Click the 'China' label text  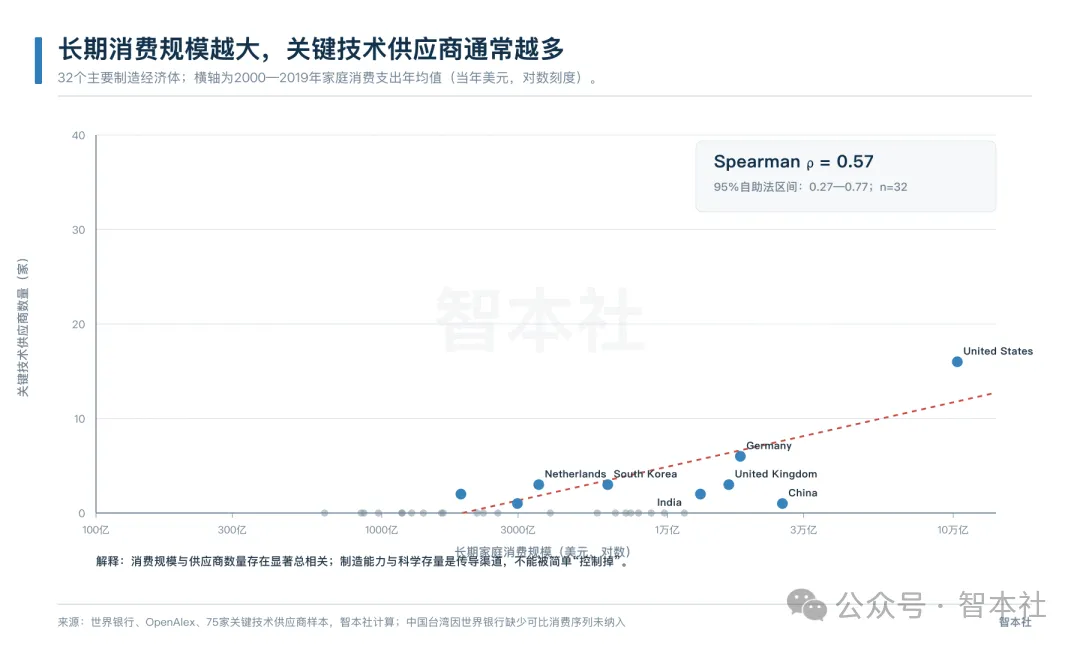tap(802, 493)
